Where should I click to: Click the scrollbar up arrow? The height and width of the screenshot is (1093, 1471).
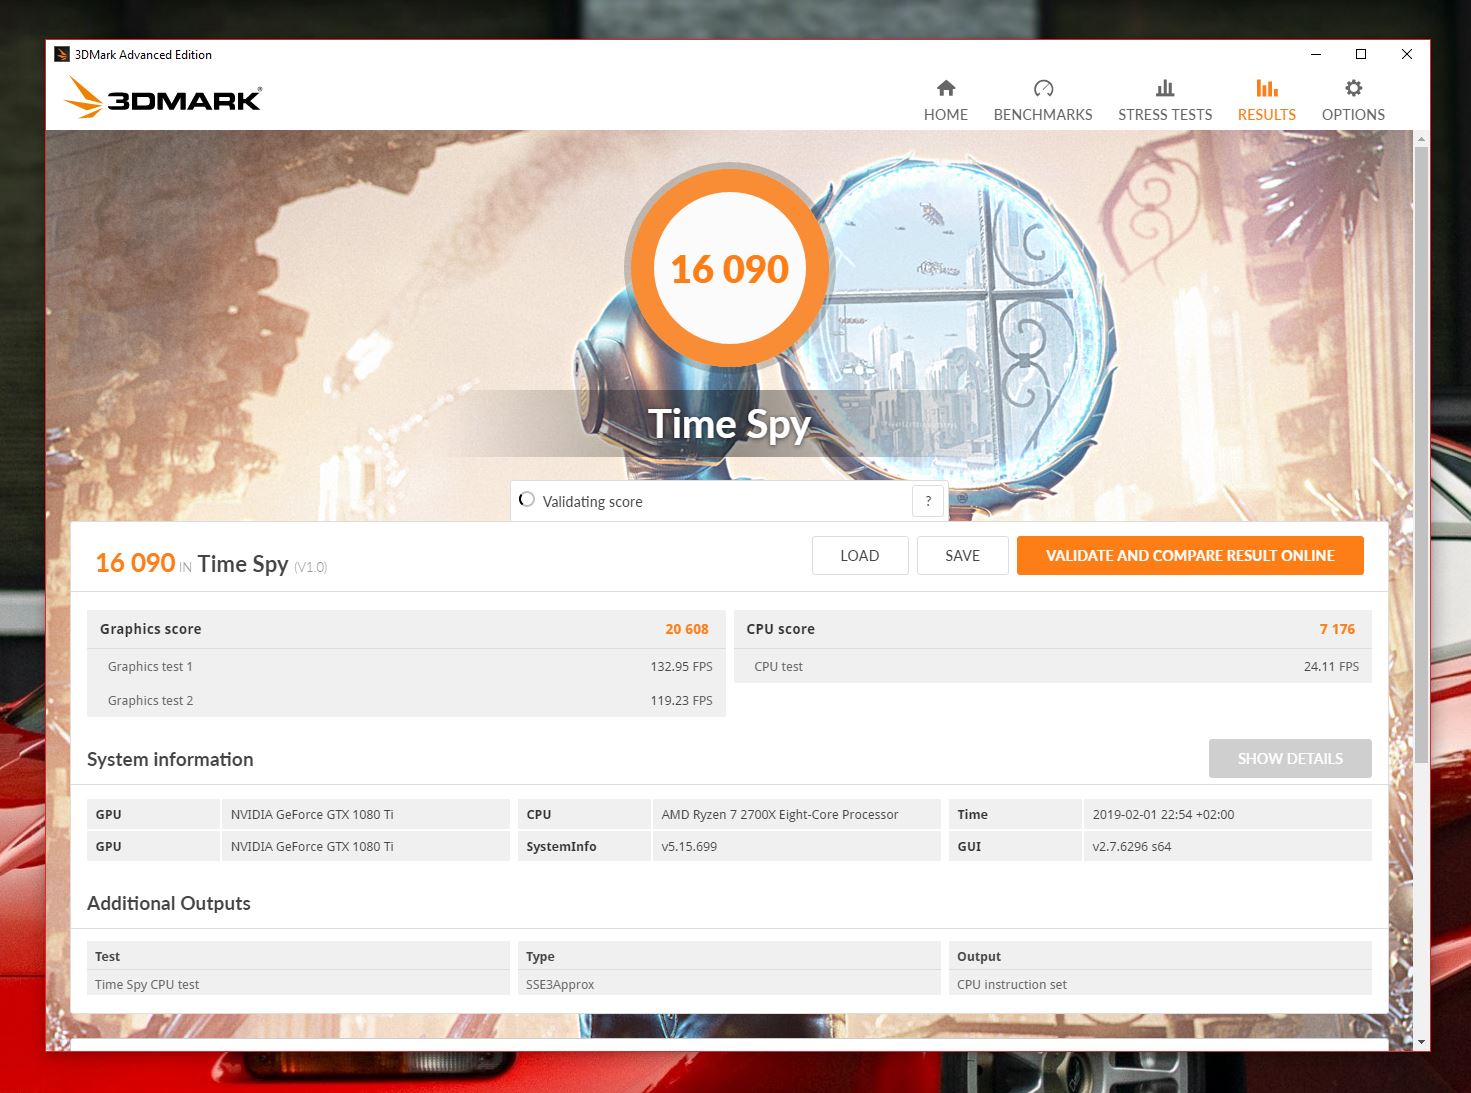pyautogui.click(x=1421, y=139)
